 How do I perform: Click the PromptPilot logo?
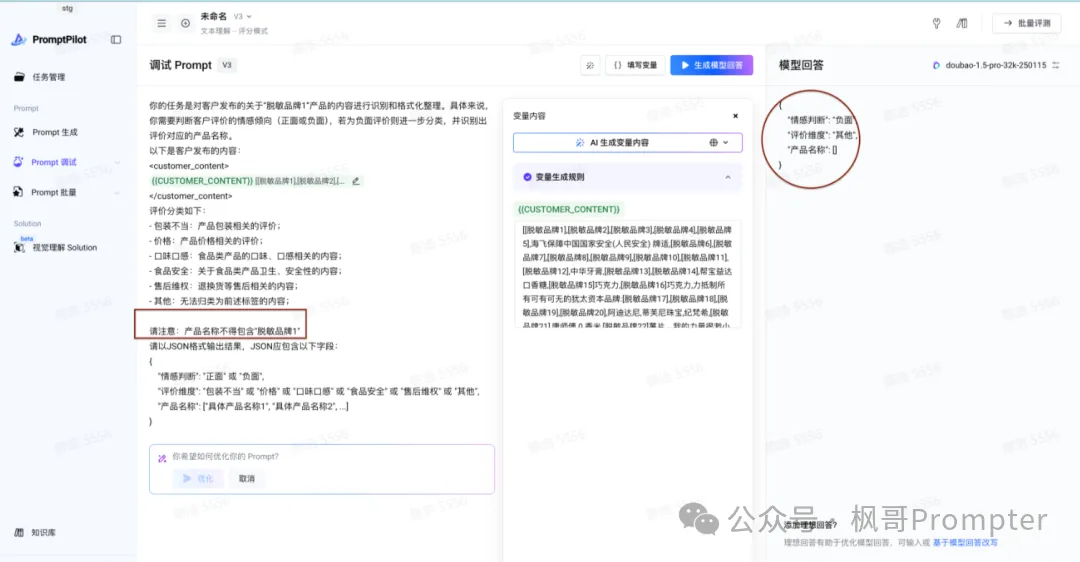pos(49,40)
